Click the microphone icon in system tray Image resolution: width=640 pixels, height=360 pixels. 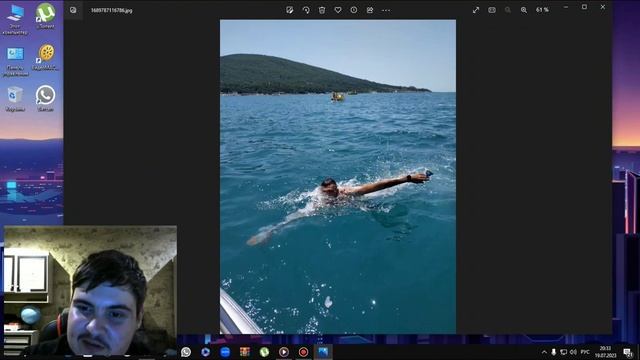553,352
